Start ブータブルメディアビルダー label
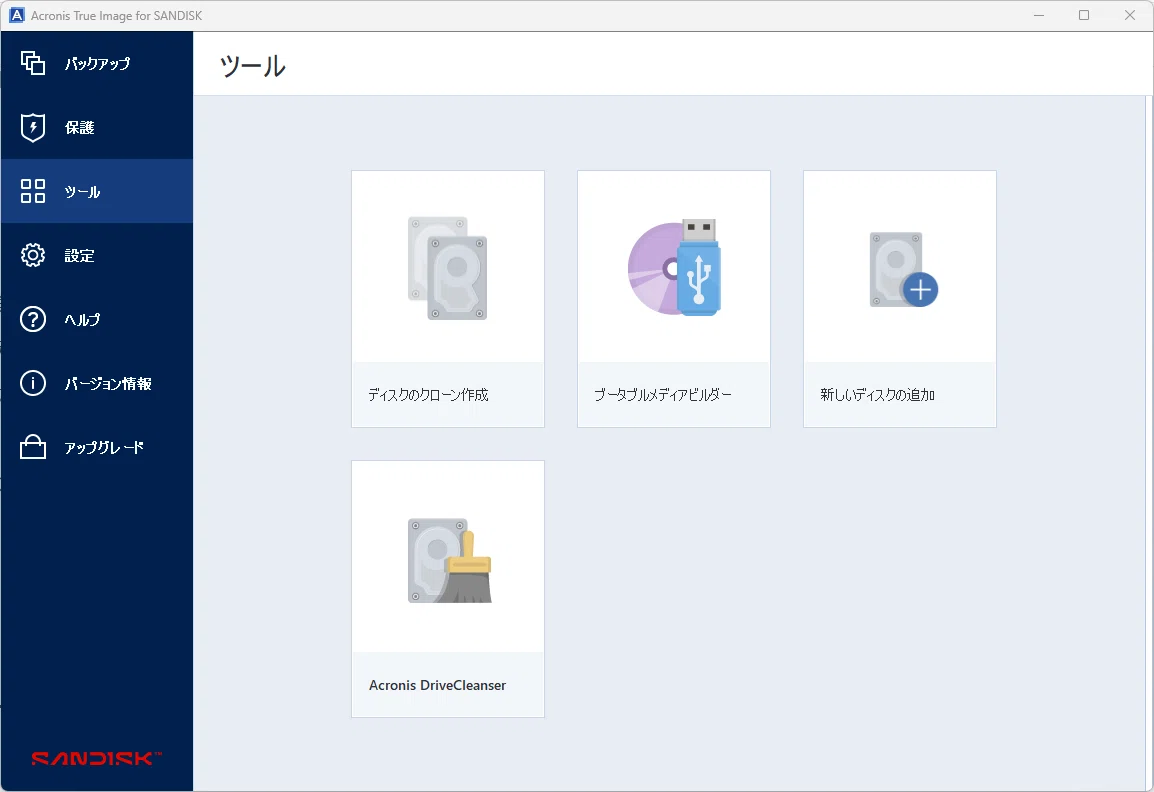This screenshot has width=1154, height=792. pos(663,395)
